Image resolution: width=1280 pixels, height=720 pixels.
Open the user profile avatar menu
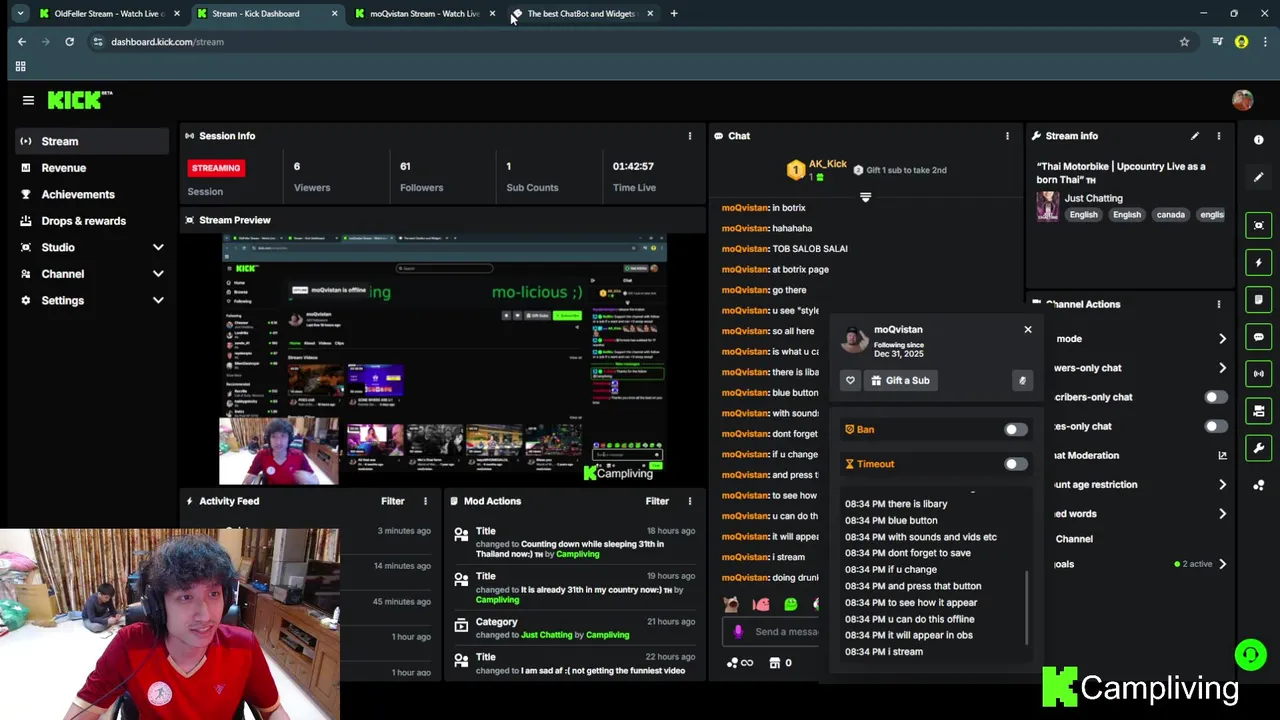(x=1242, y=100)
